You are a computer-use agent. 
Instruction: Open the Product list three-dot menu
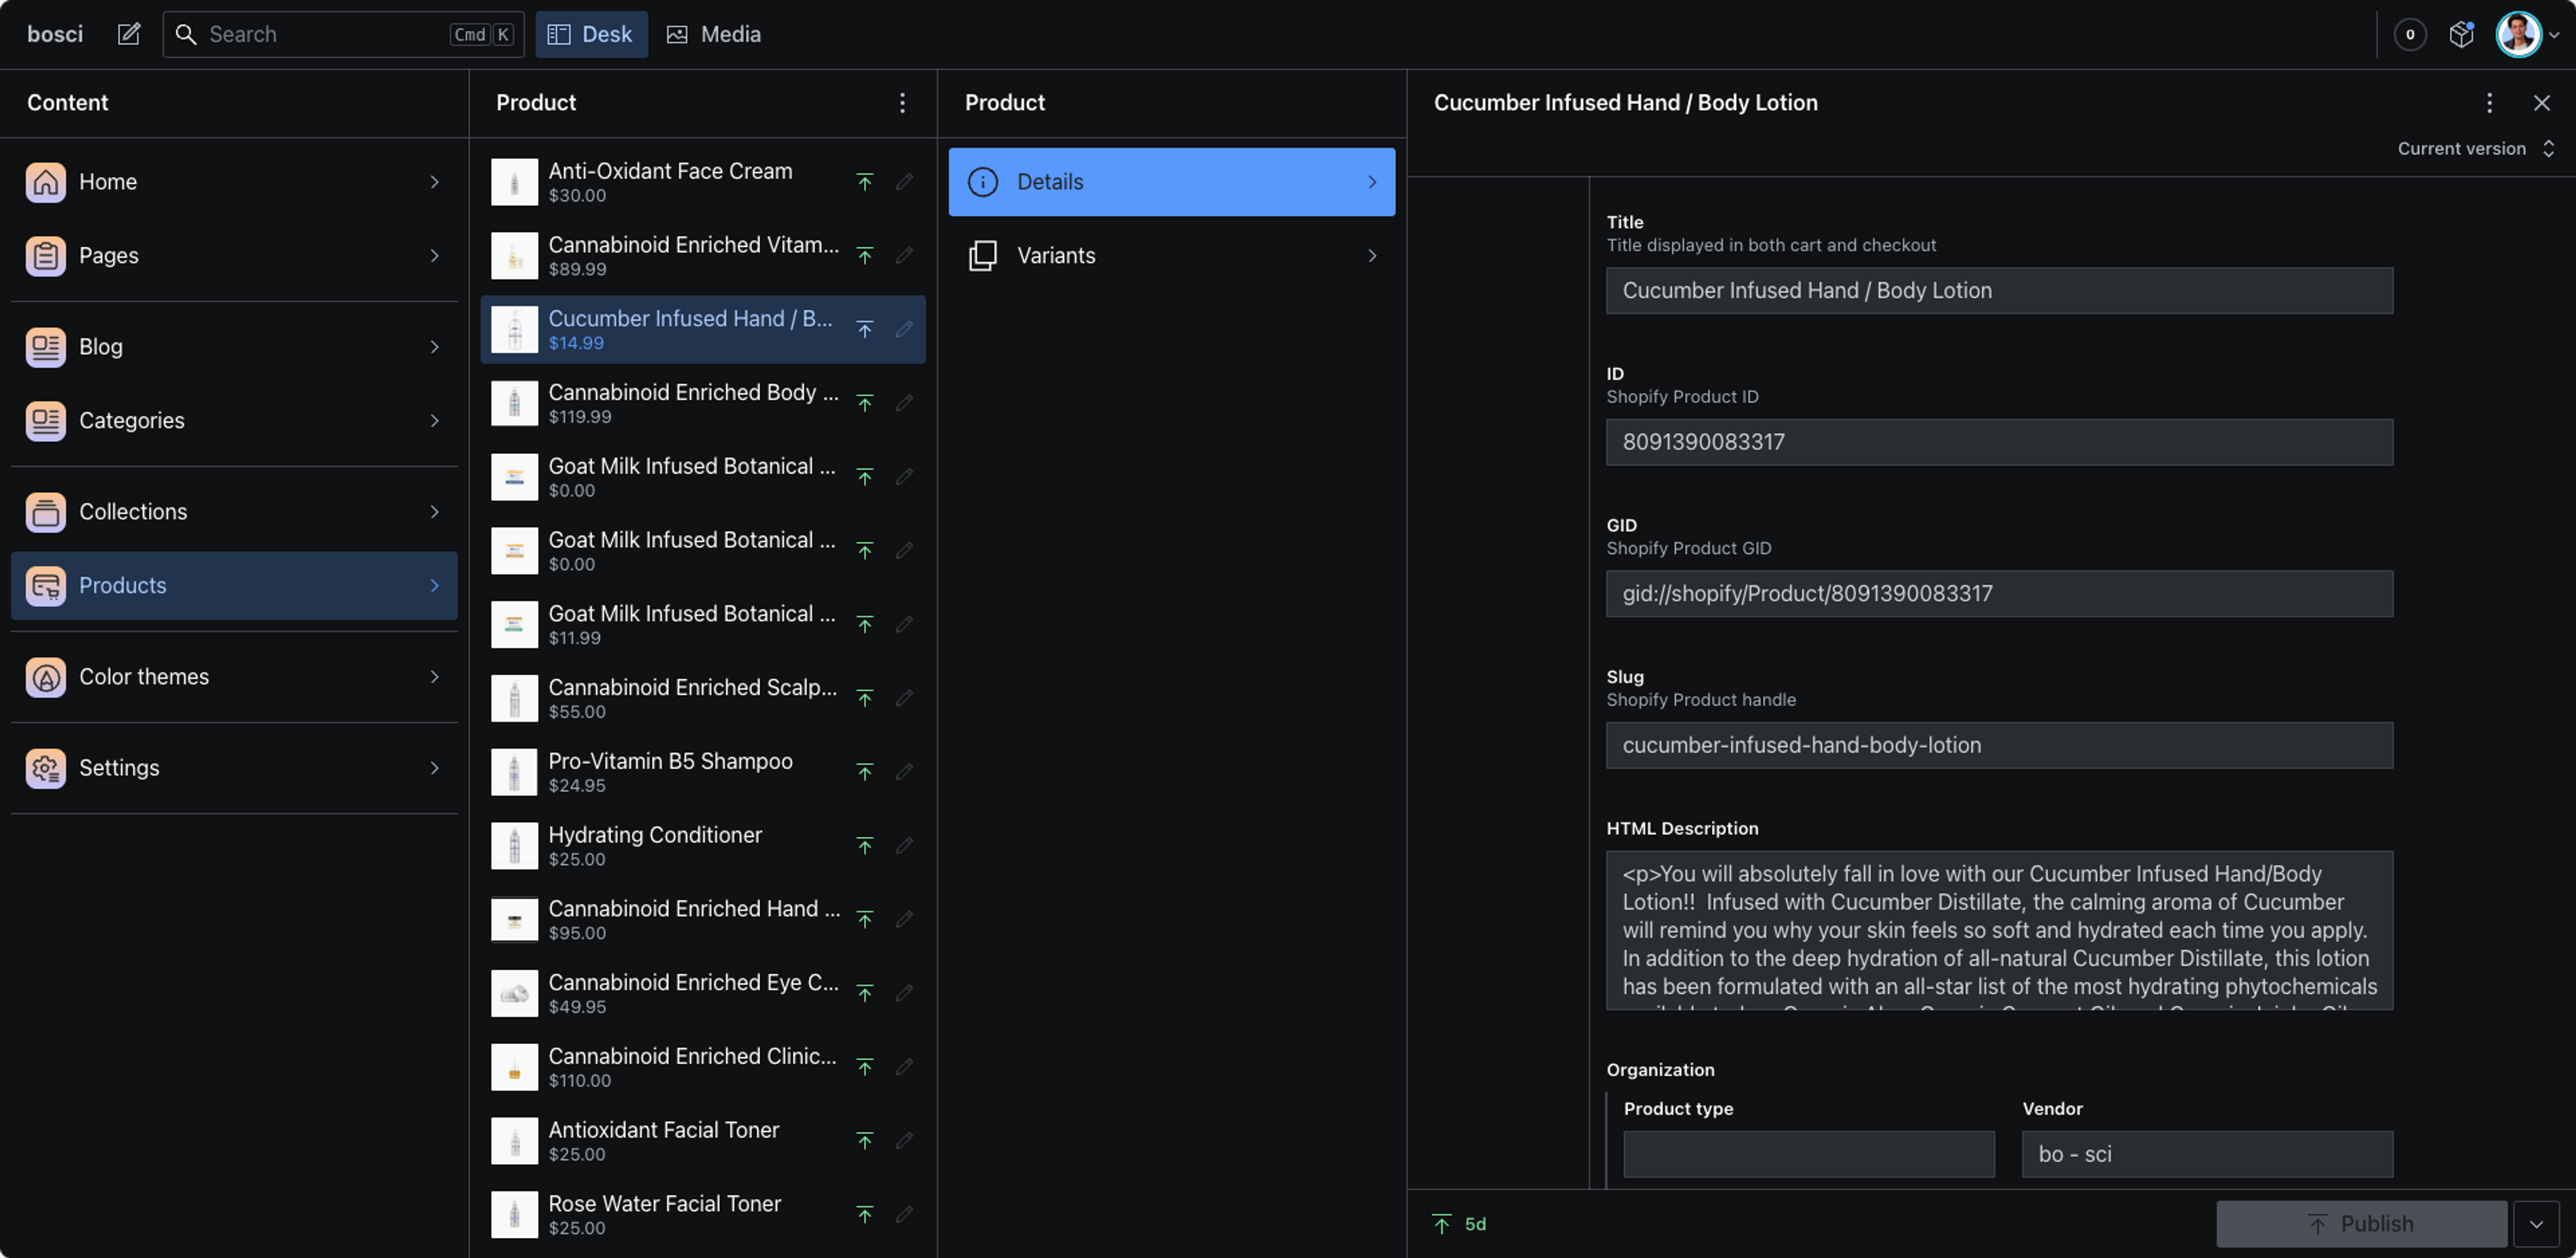pos(902,103)
